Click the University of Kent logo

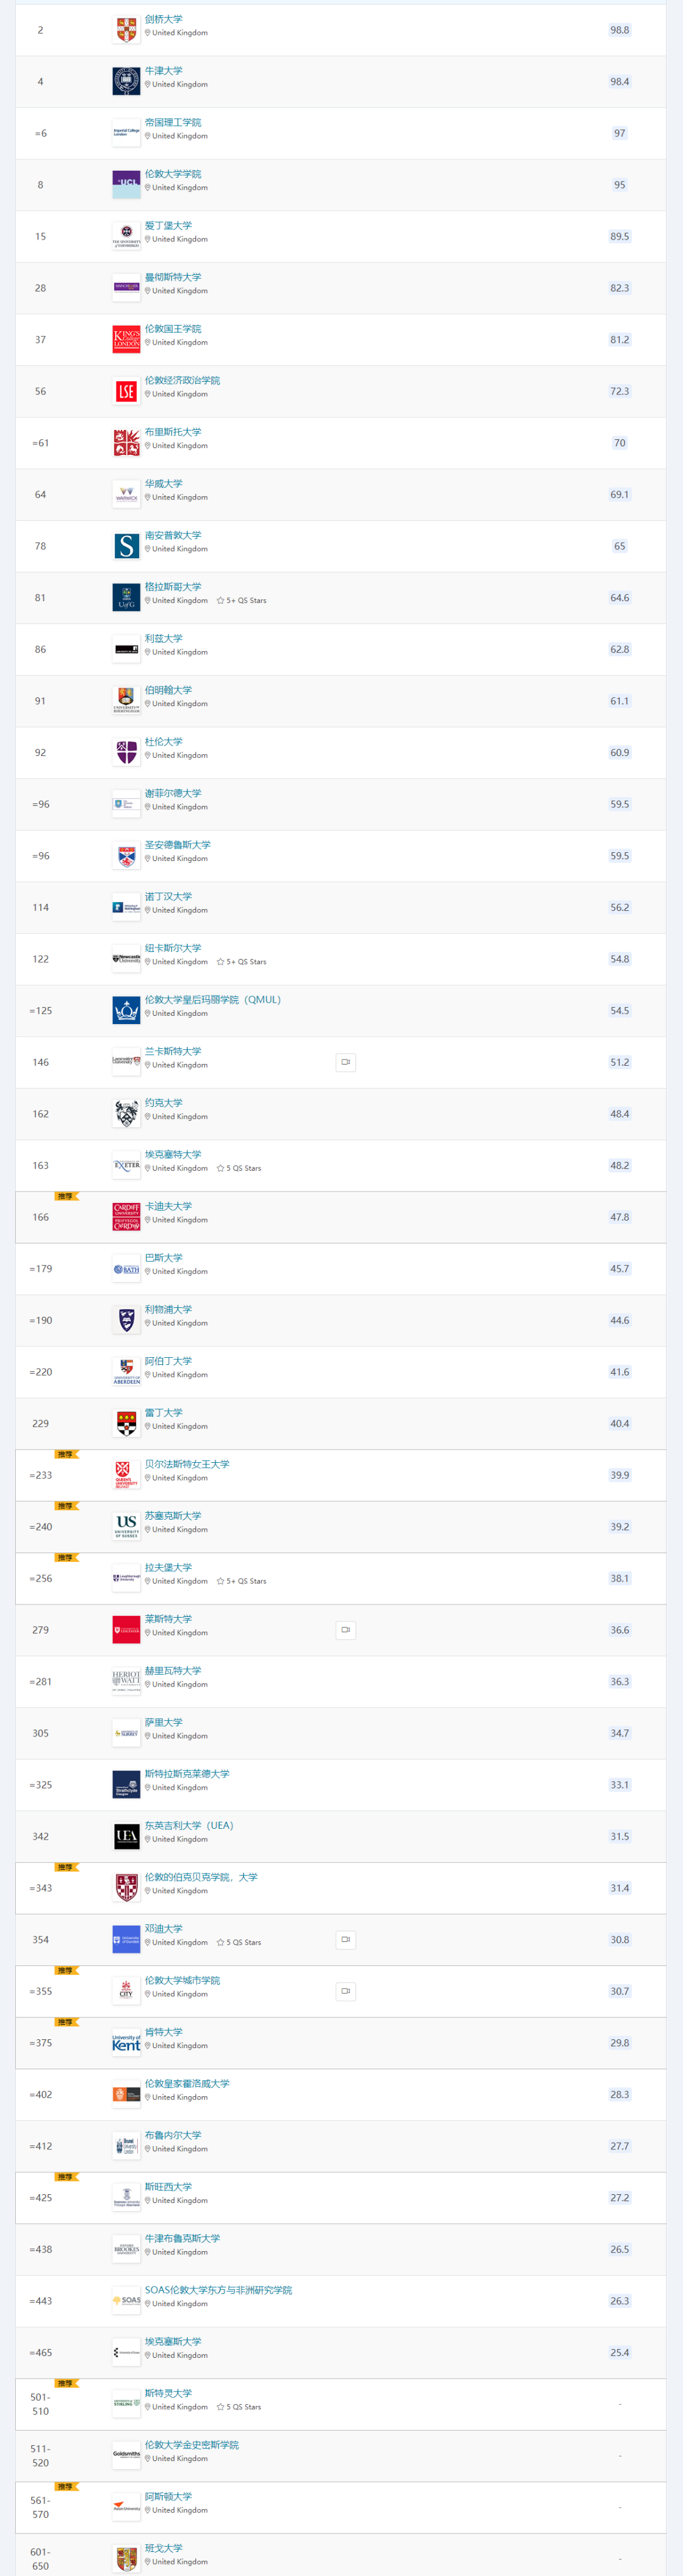[x=126, y=2043]
